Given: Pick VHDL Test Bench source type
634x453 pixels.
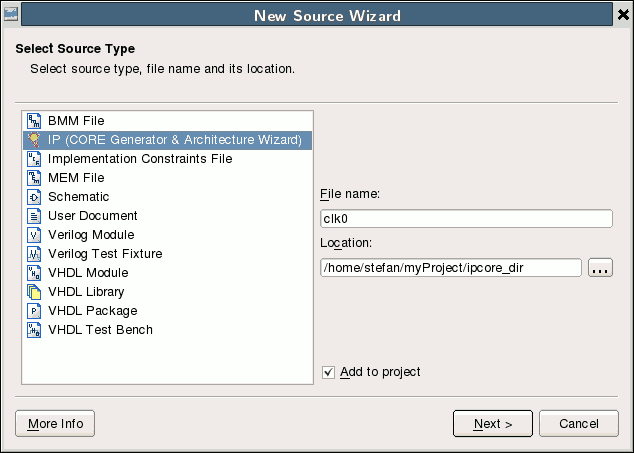Looking at the screenshot, I should [x=100, y=330].
